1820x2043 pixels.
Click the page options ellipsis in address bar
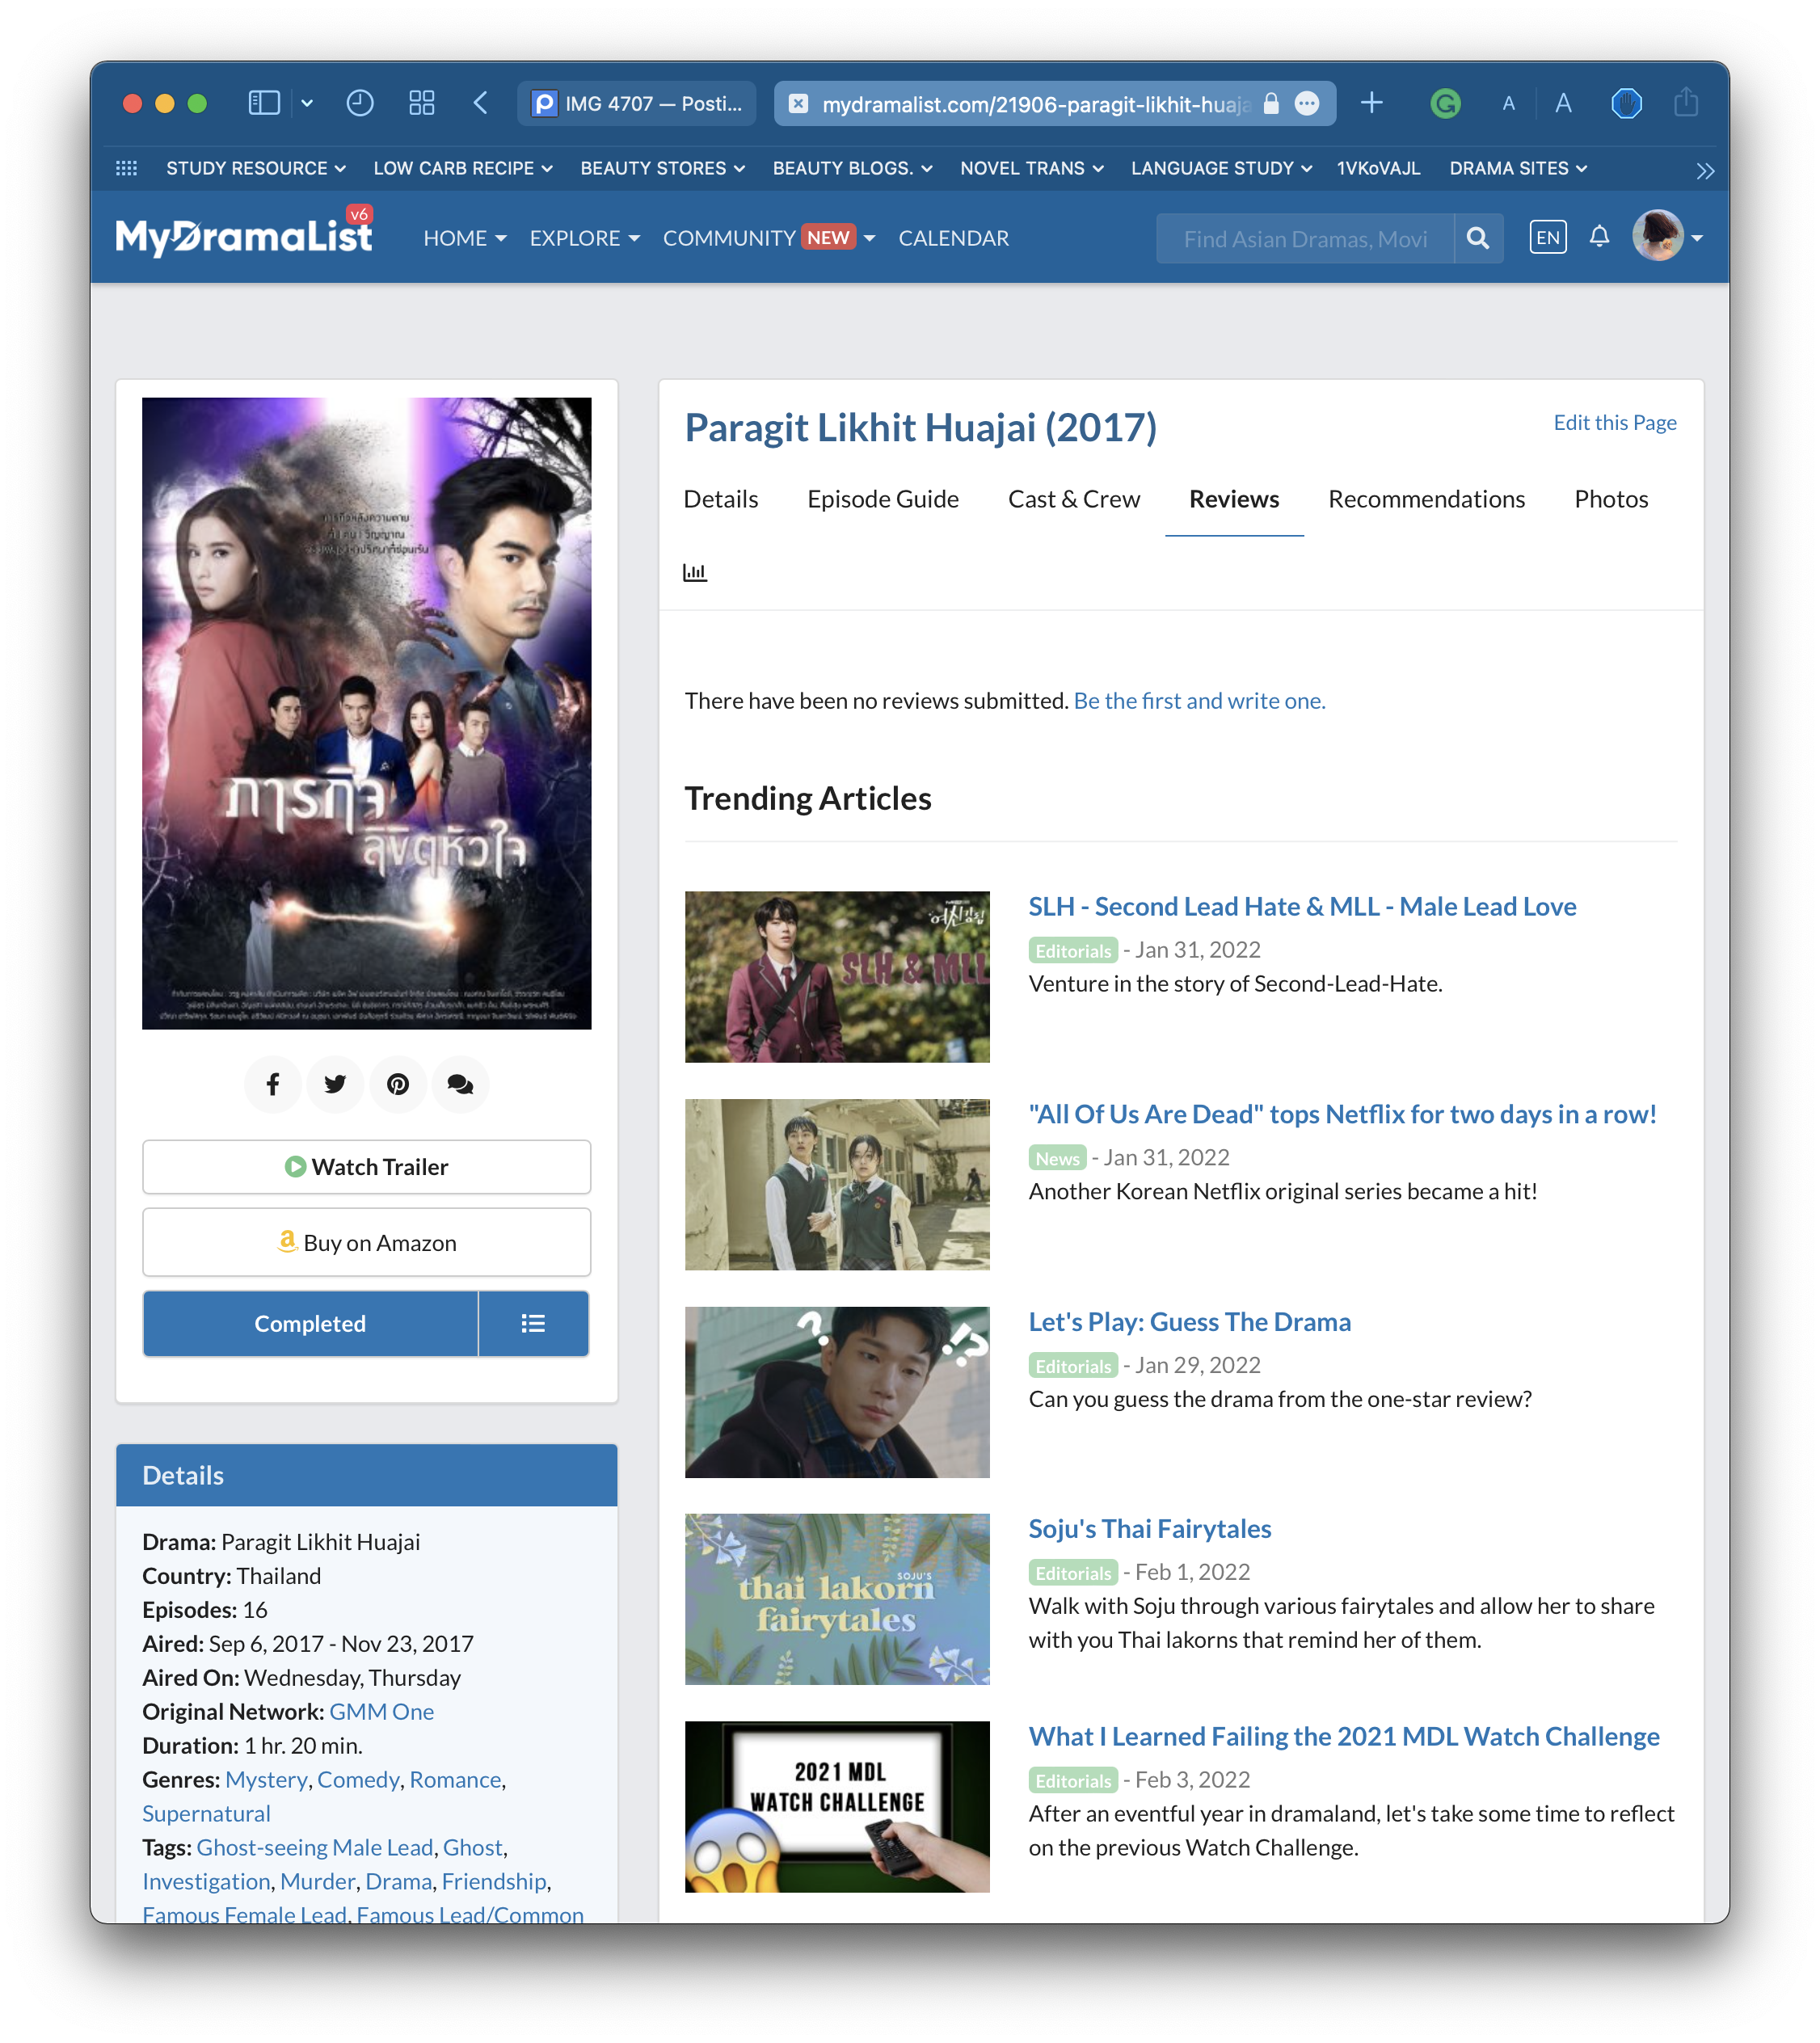coord(1307,103)
